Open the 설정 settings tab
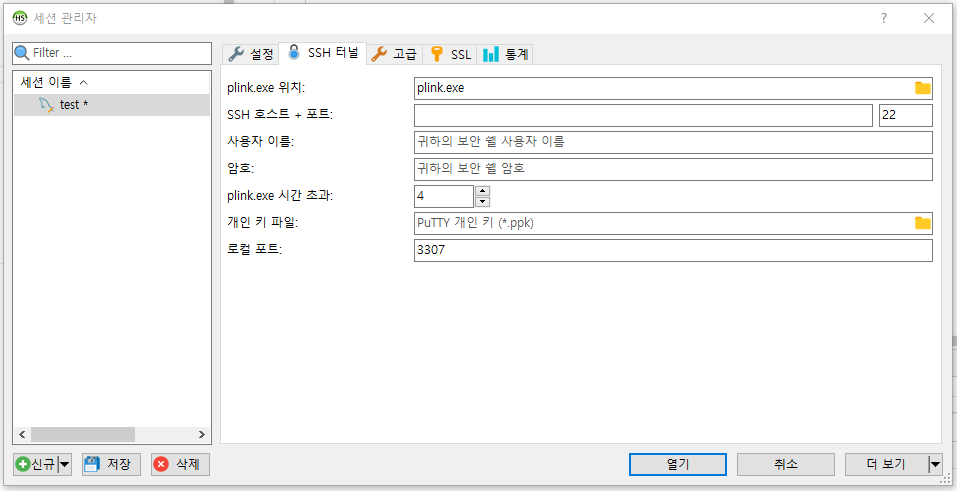 coord(250,54)
